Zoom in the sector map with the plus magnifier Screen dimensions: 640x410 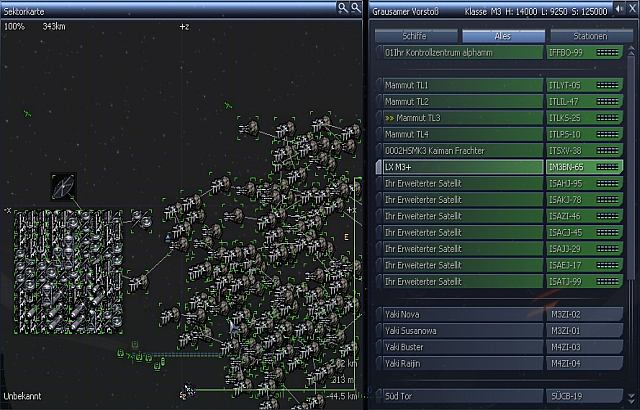click(x=342, y=8)
